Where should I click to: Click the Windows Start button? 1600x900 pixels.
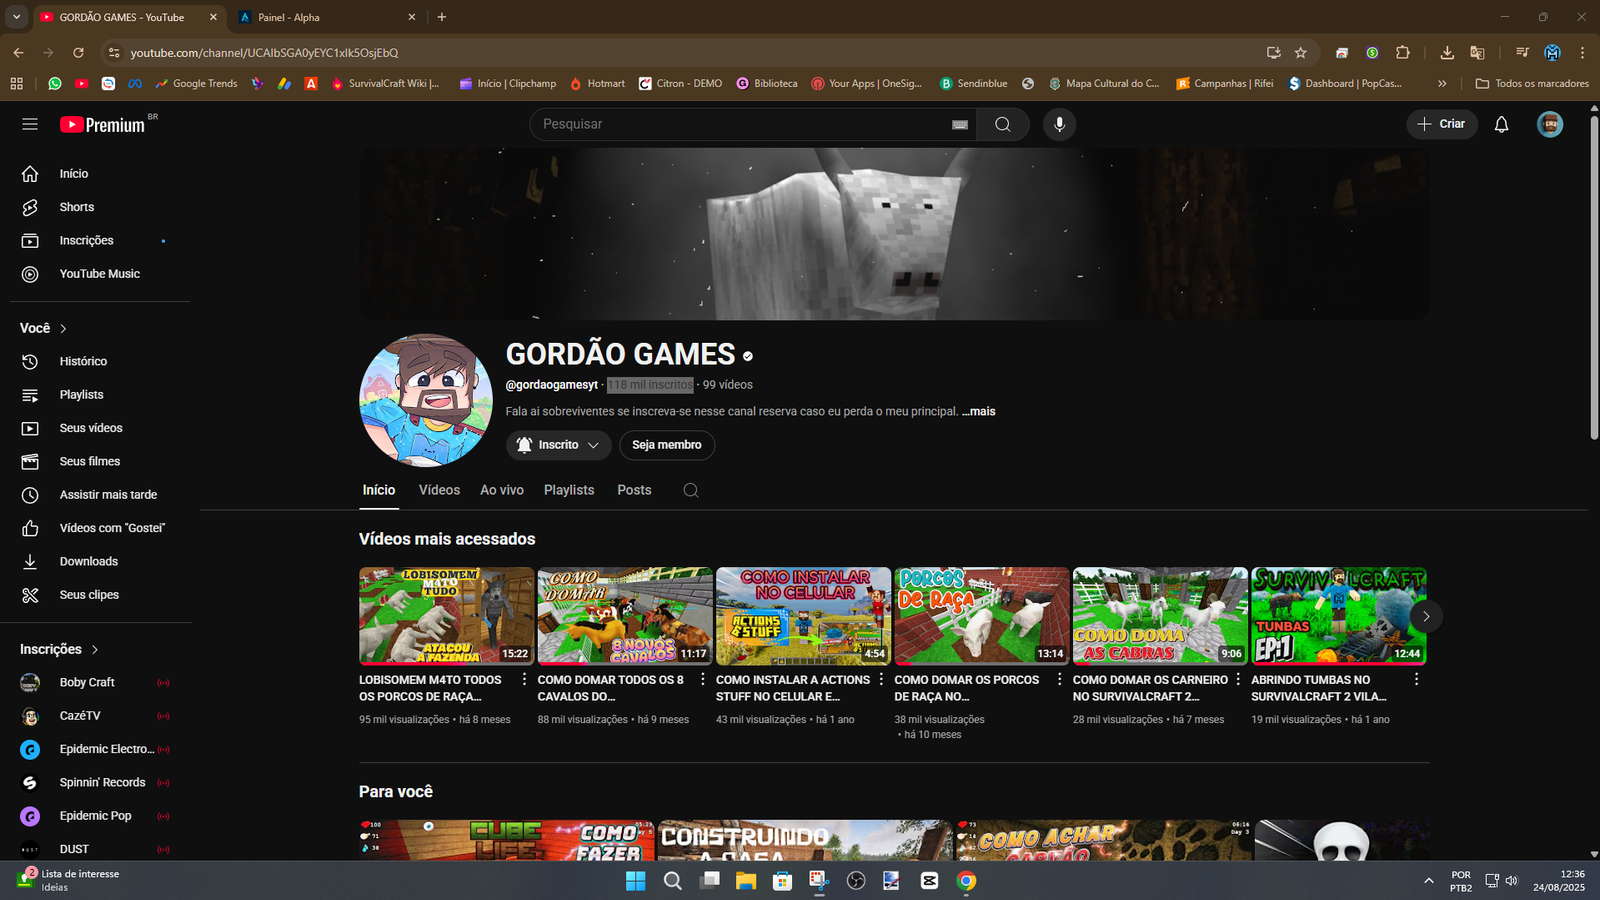click(x=635, y=881)
